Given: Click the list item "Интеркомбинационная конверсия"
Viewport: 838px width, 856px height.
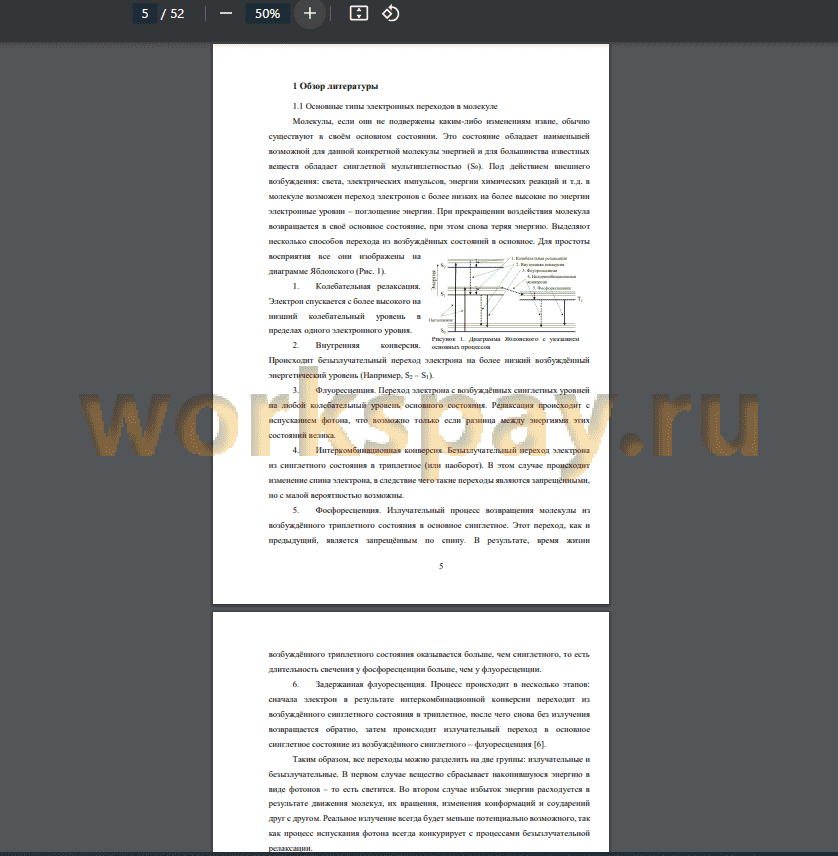Looking at the screenshot, I should pyautogui.click(x=379, y=450).
